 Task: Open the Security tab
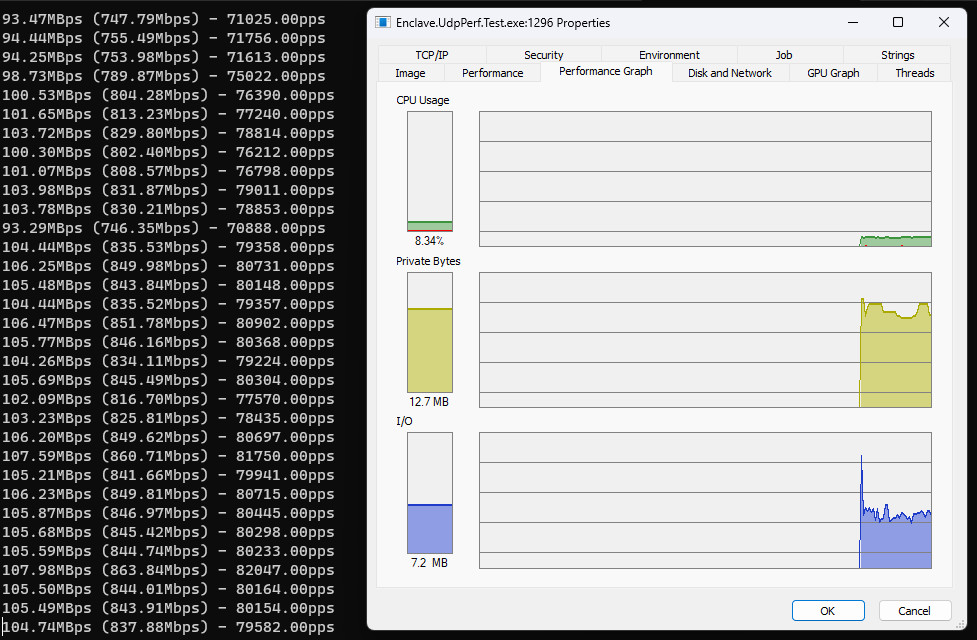[543, 55]
